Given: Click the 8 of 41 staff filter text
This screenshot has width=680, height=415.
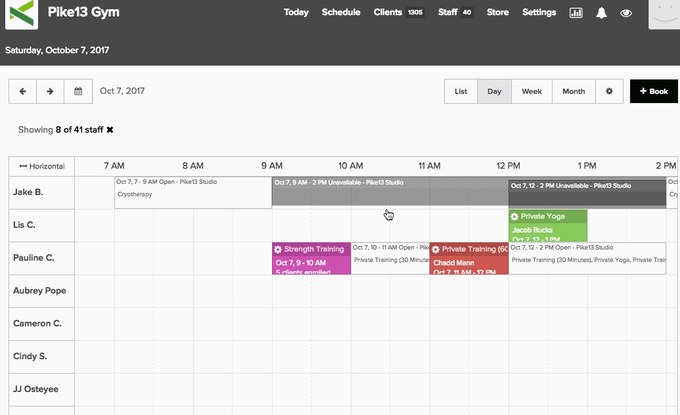Looking at the screenshot, I should coord(79,130).
